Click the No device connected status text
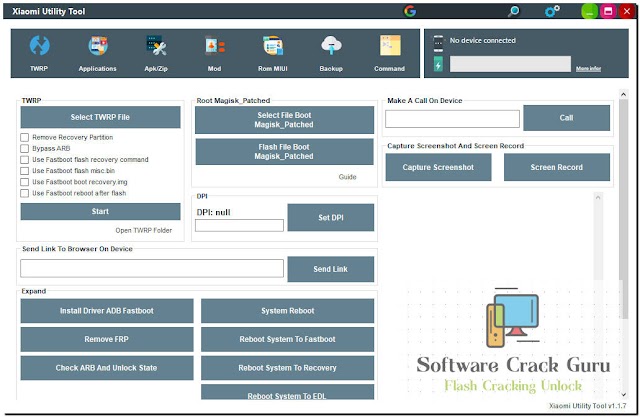Viewport: 640px width, 417px height. (x=482, y=40)
